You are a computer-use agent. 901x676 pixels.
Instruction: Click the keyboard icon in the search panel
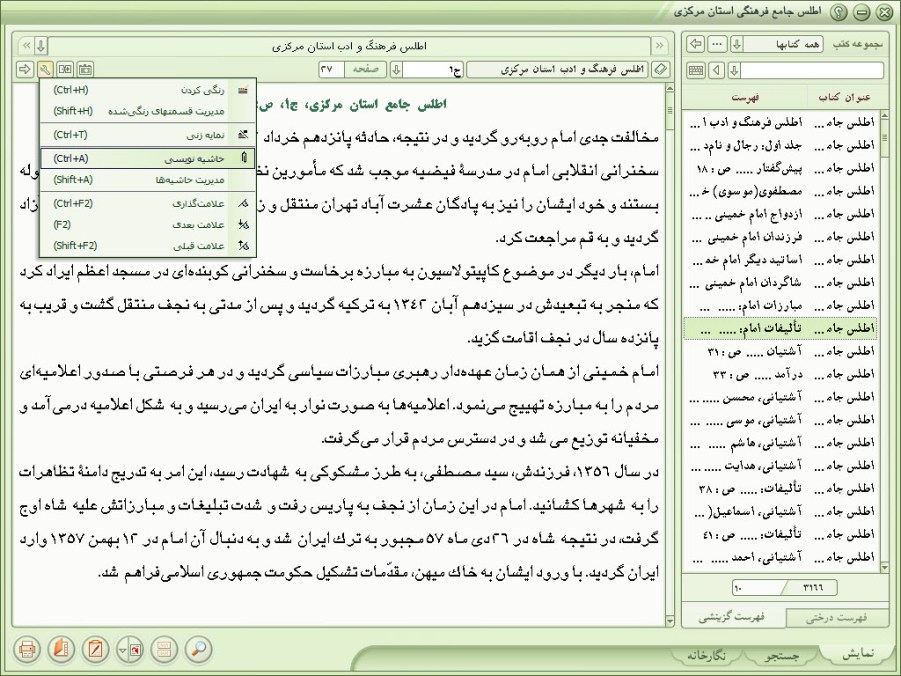coord(696,71)
